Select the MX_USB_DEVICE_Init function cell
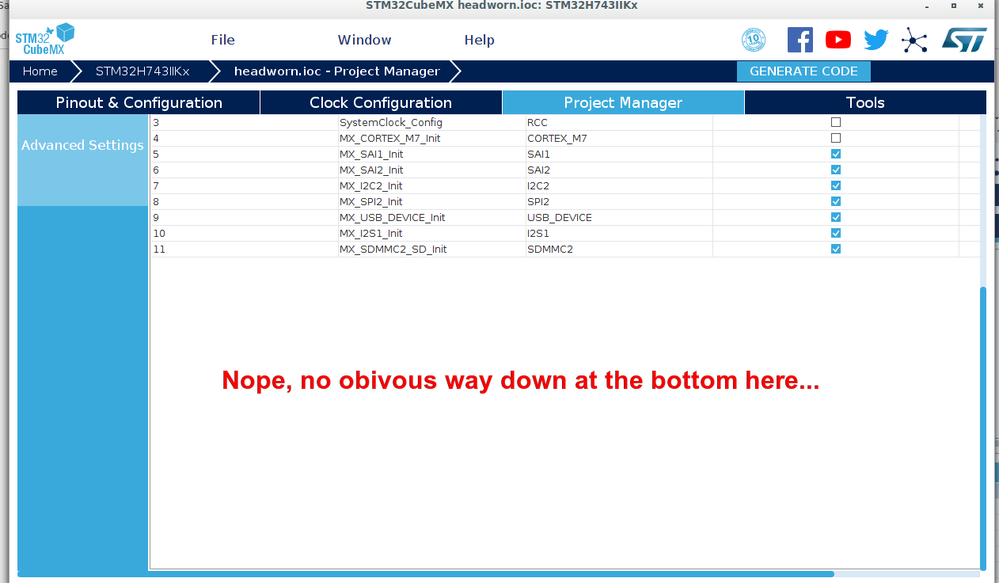 (432, 217)
